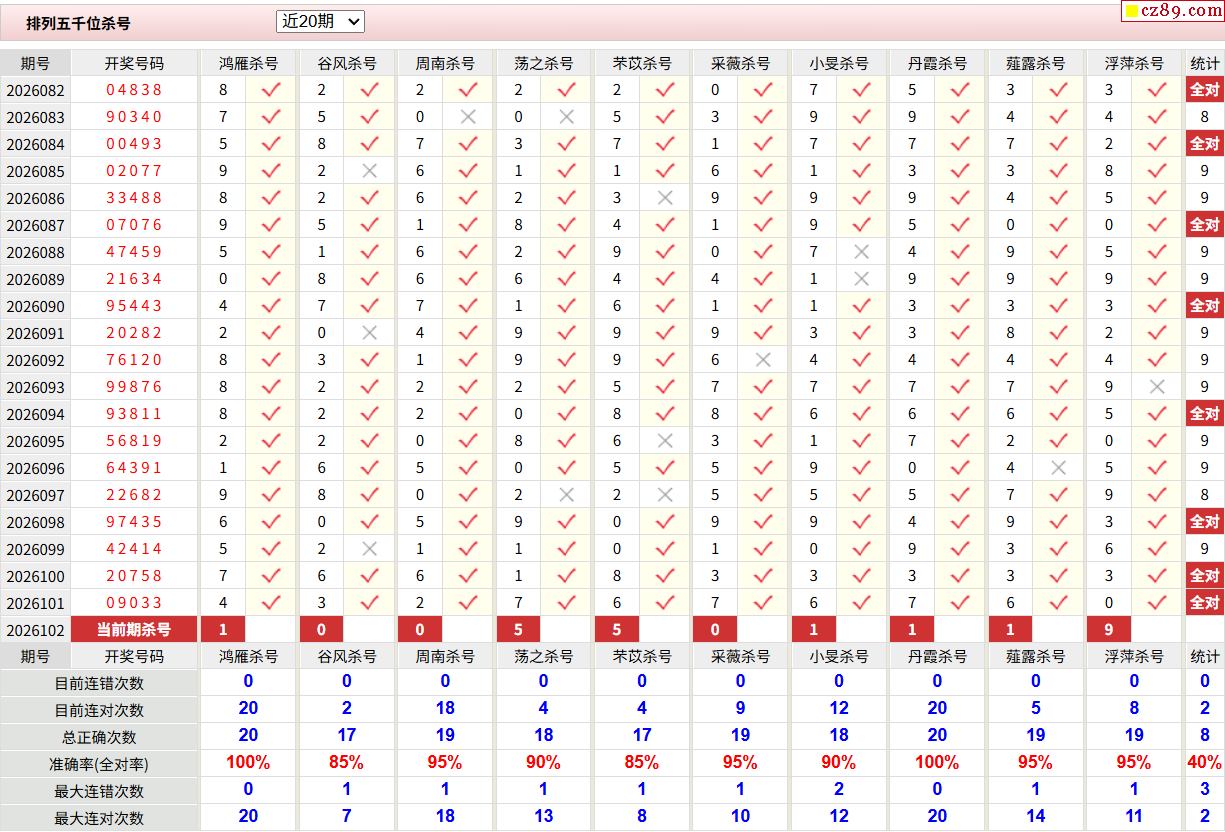Click the yellow square beside cz89.com

(1132, 11)
